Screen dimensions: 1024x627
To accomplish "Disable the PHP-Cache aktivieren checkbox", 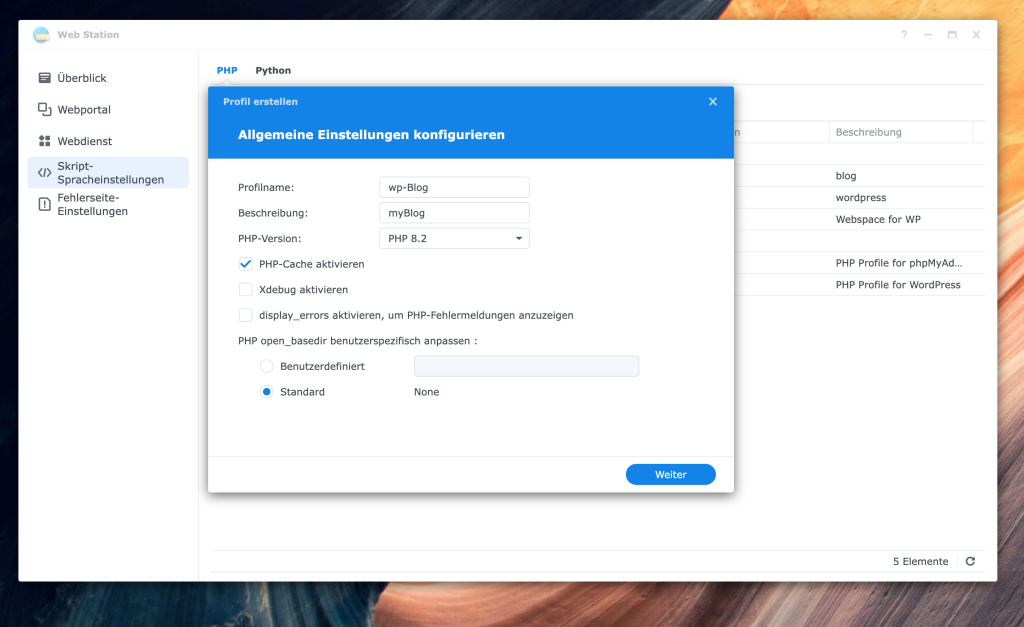I will click(x=246, y=264).
